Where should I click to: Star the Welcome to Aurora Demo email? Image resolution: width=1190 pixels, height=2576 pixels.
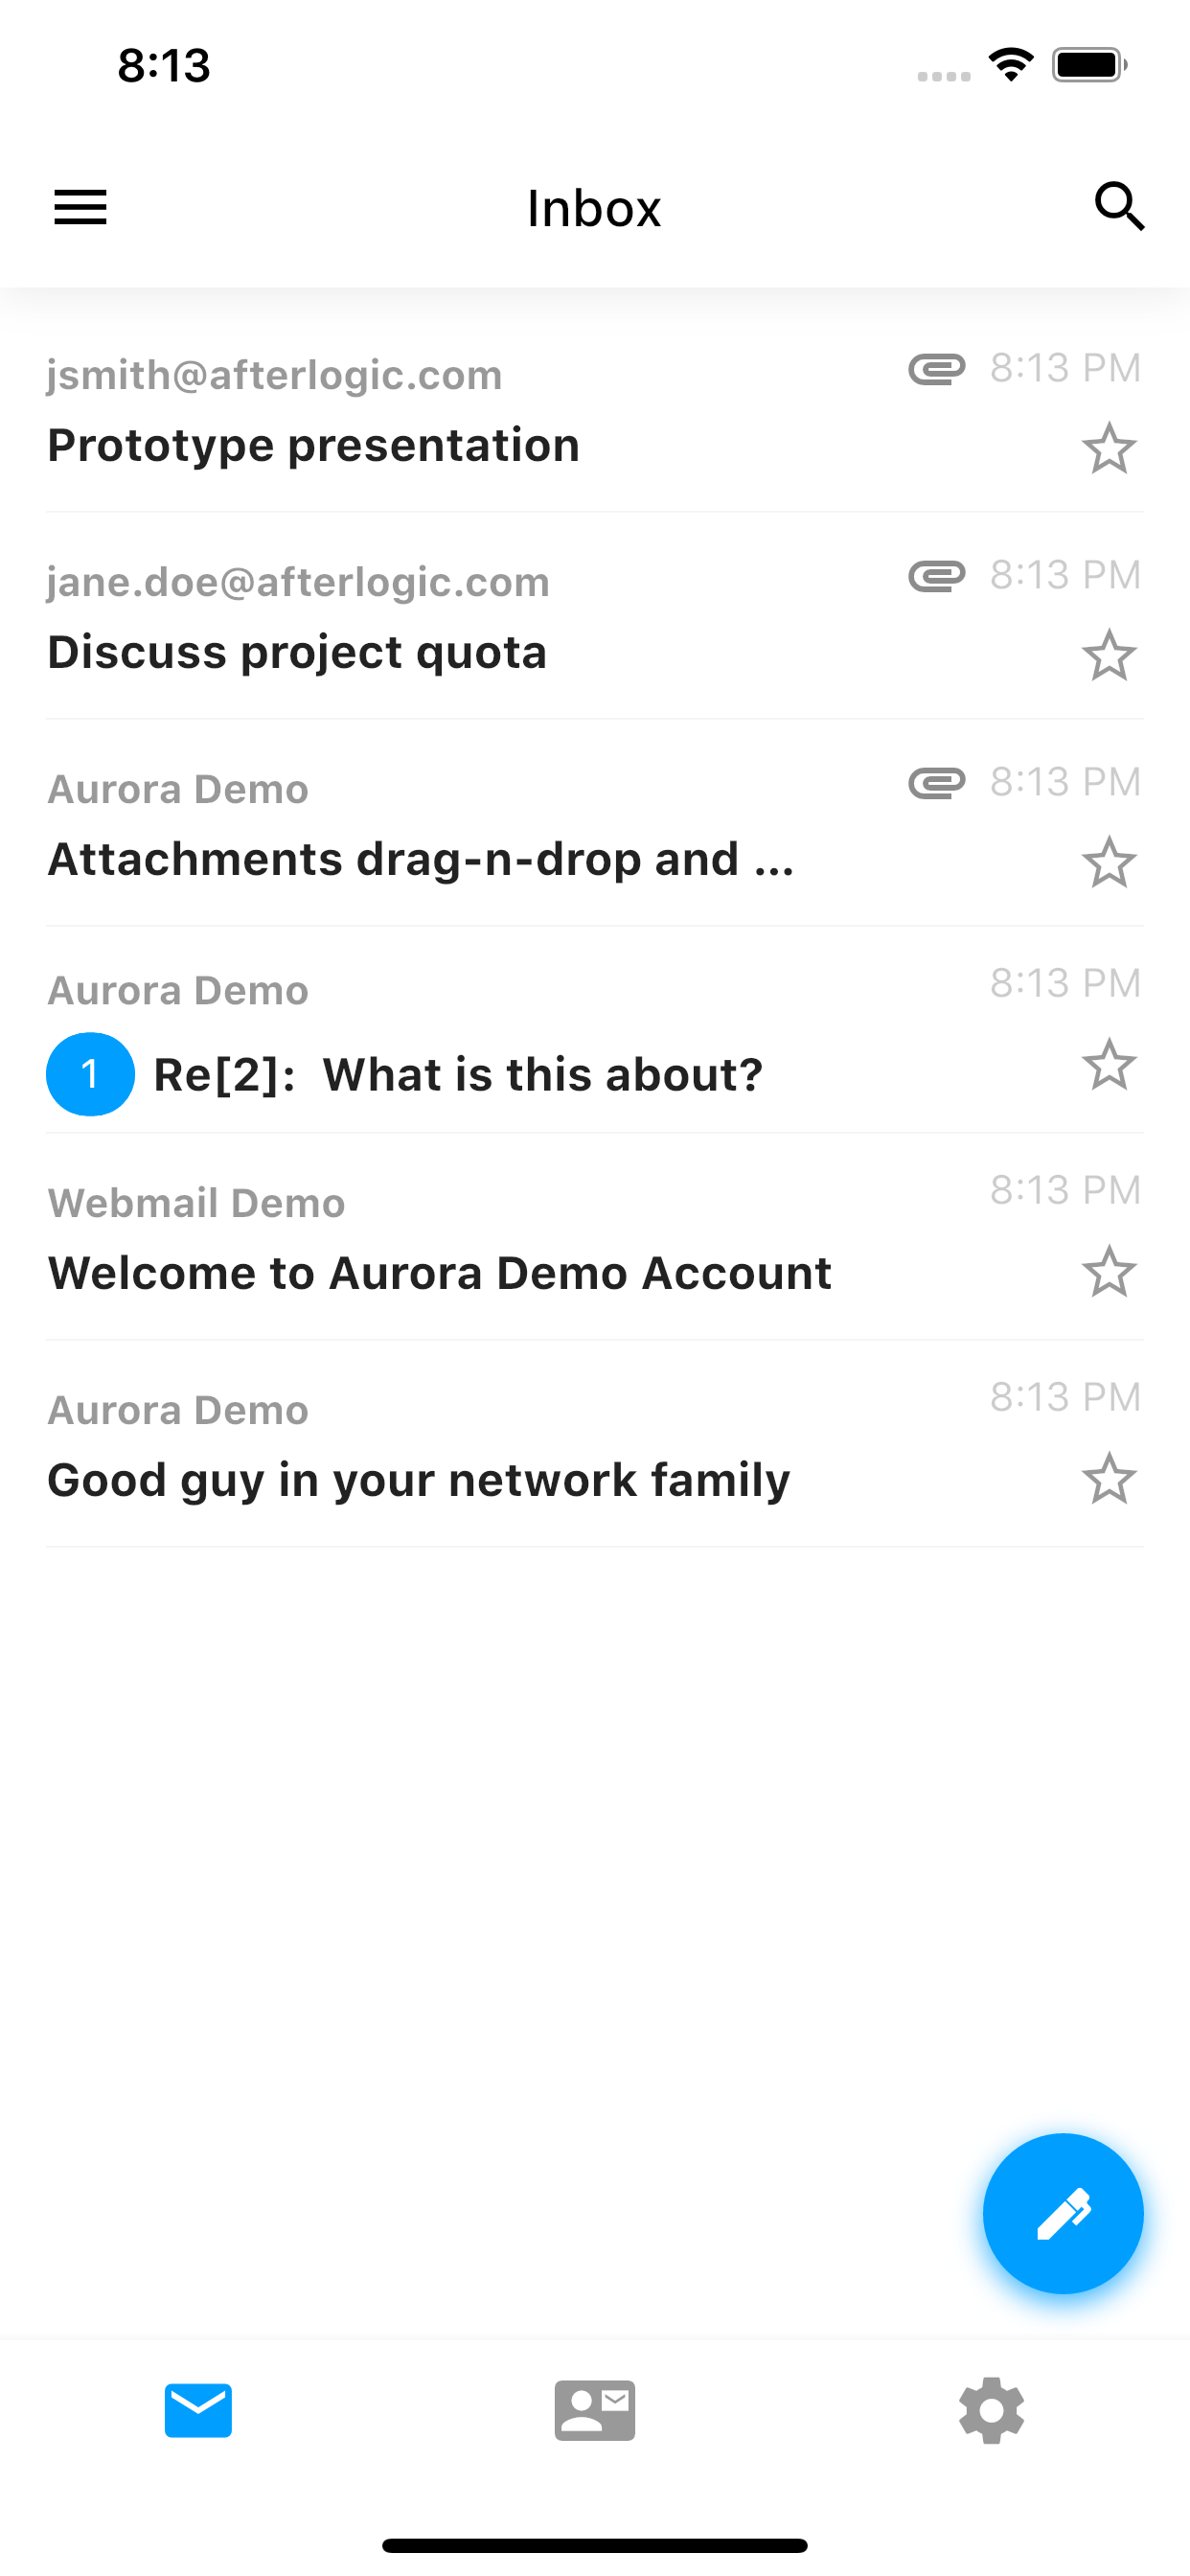pyautogui.click(x=1108, y=1271)
